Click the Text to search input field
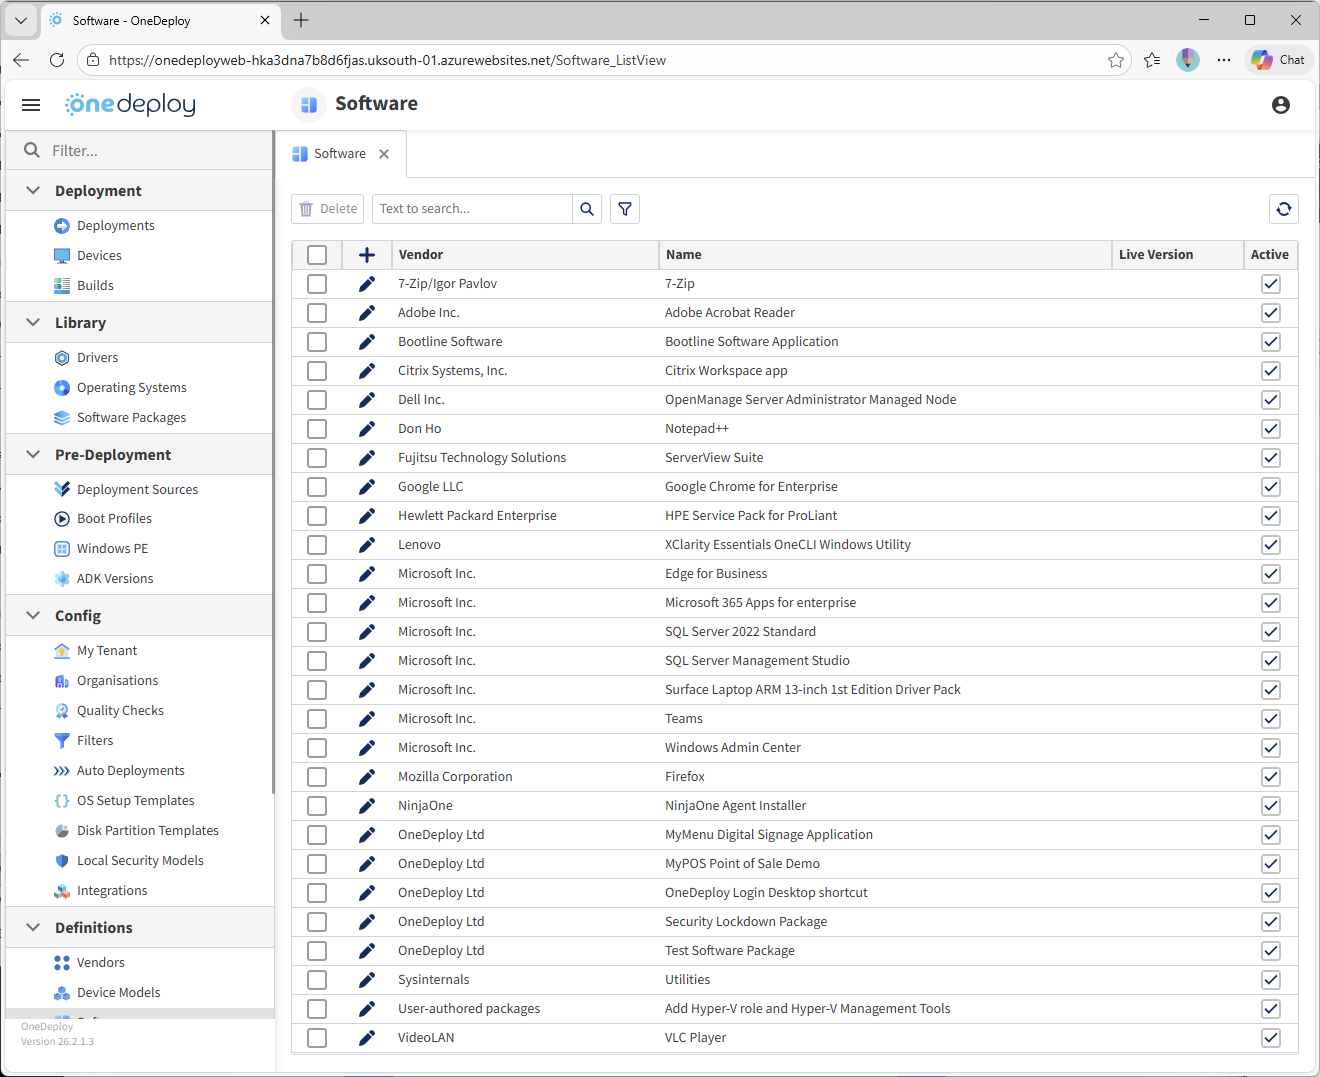This screenshot has width=1320, height=1077. [471, 209]
